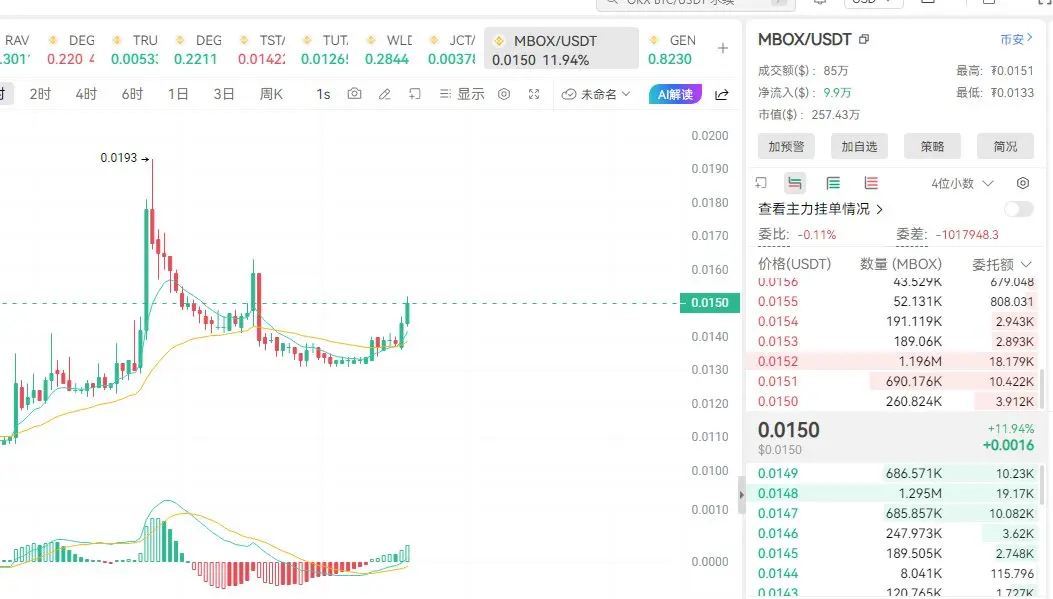Click the pop-out window icon in order book toolbar
The height and width of the screenshot is (599, 1053).
point(761,183)
